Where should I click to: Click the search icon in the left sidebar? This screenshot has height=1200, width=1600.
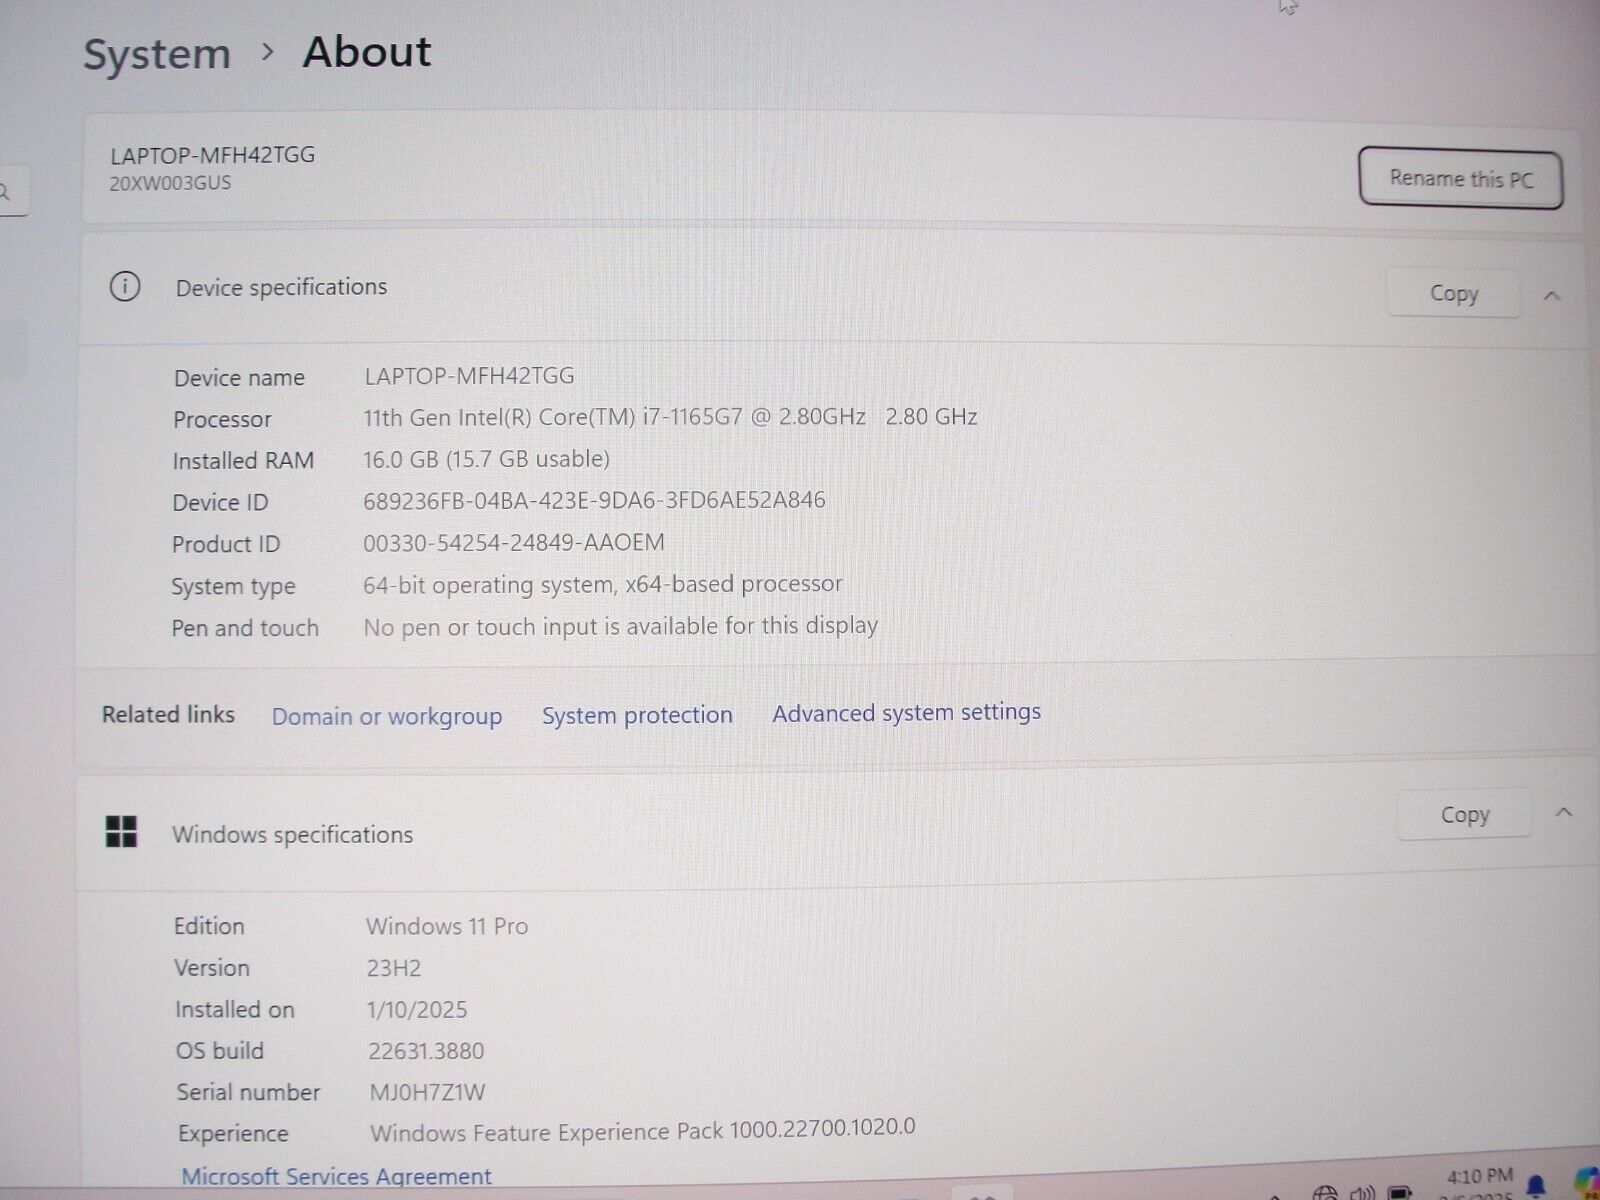(x=6, y=192)
